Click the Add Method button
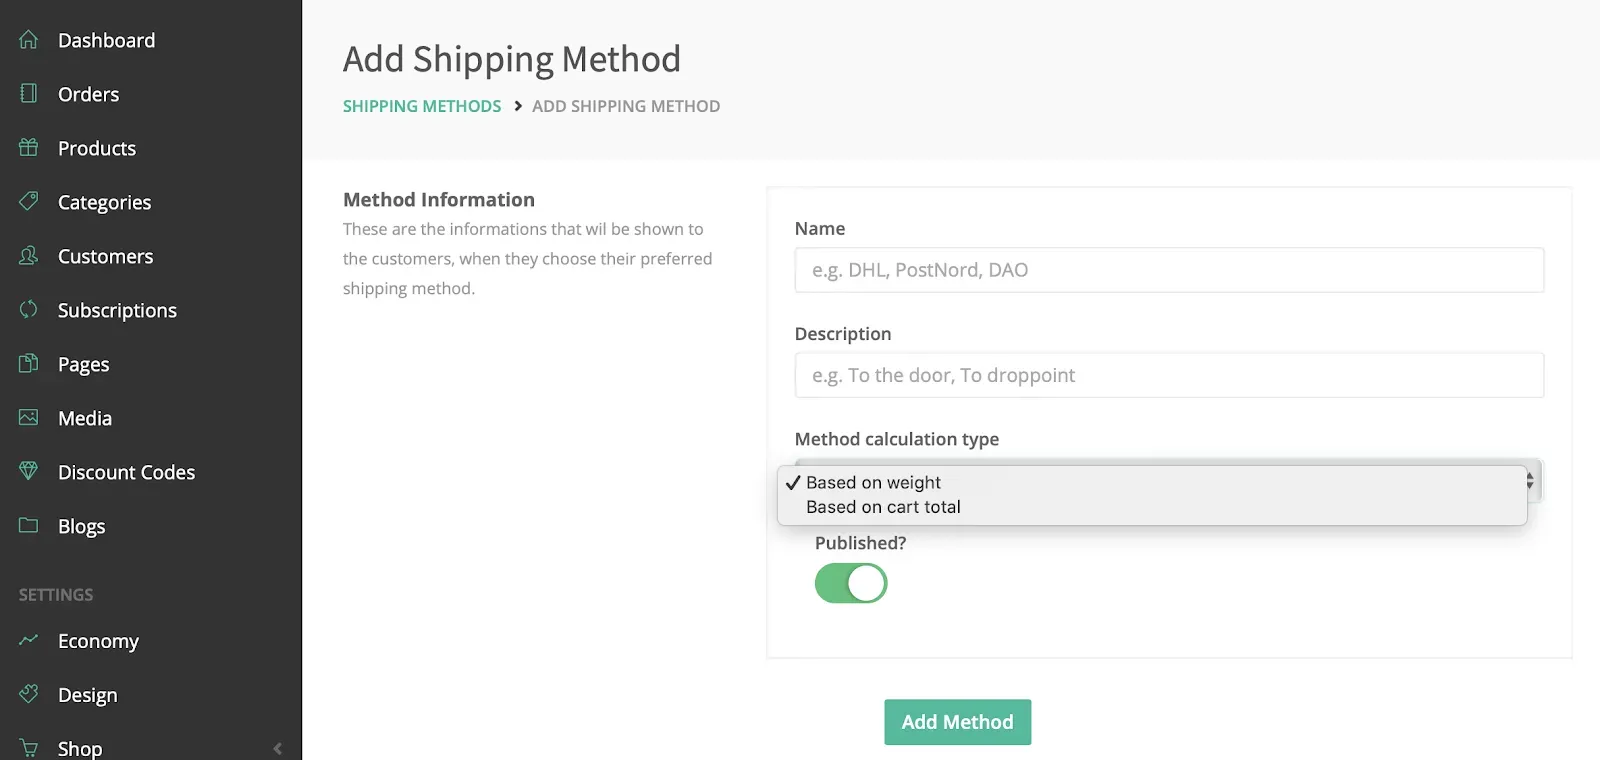Screen dimensions: 1600x760 coord(957,722)
